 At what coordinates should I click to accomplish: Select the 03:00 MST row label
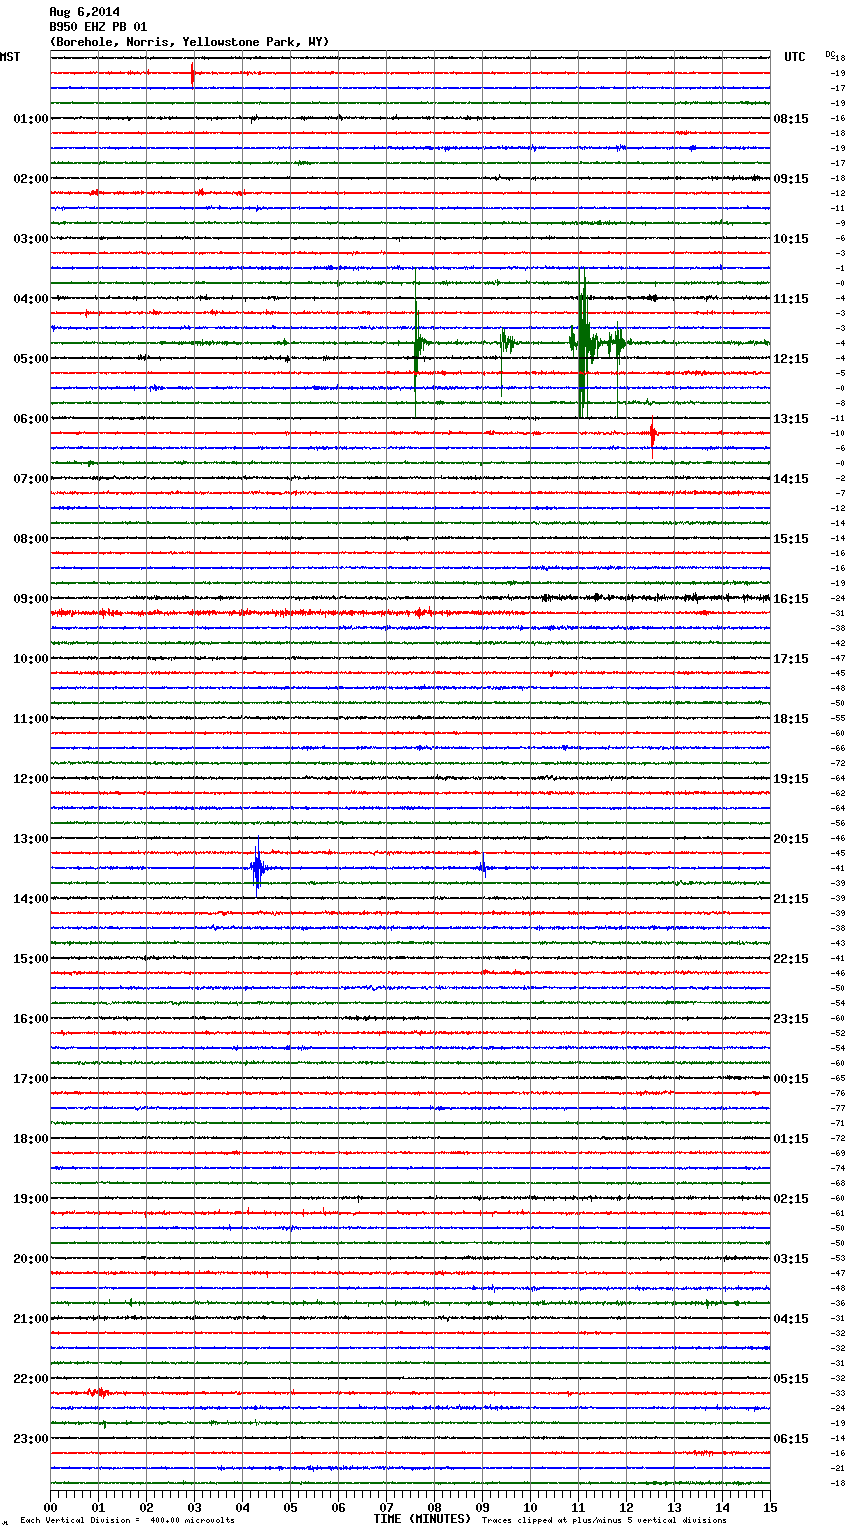(30, 239)
